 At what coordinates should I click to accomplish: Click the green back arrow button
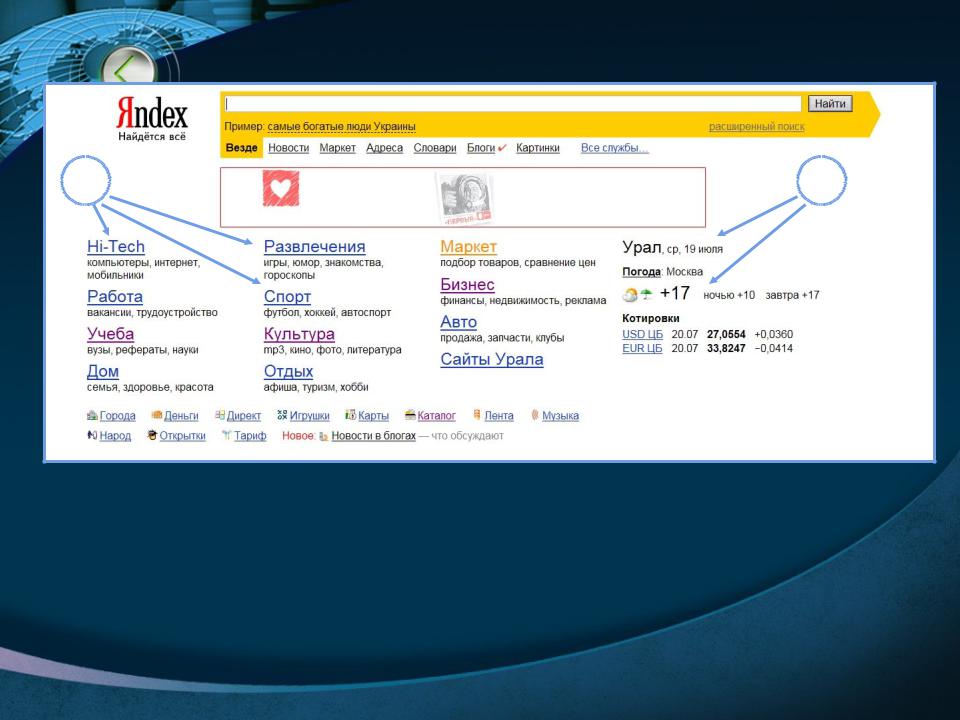pos(129,67)
